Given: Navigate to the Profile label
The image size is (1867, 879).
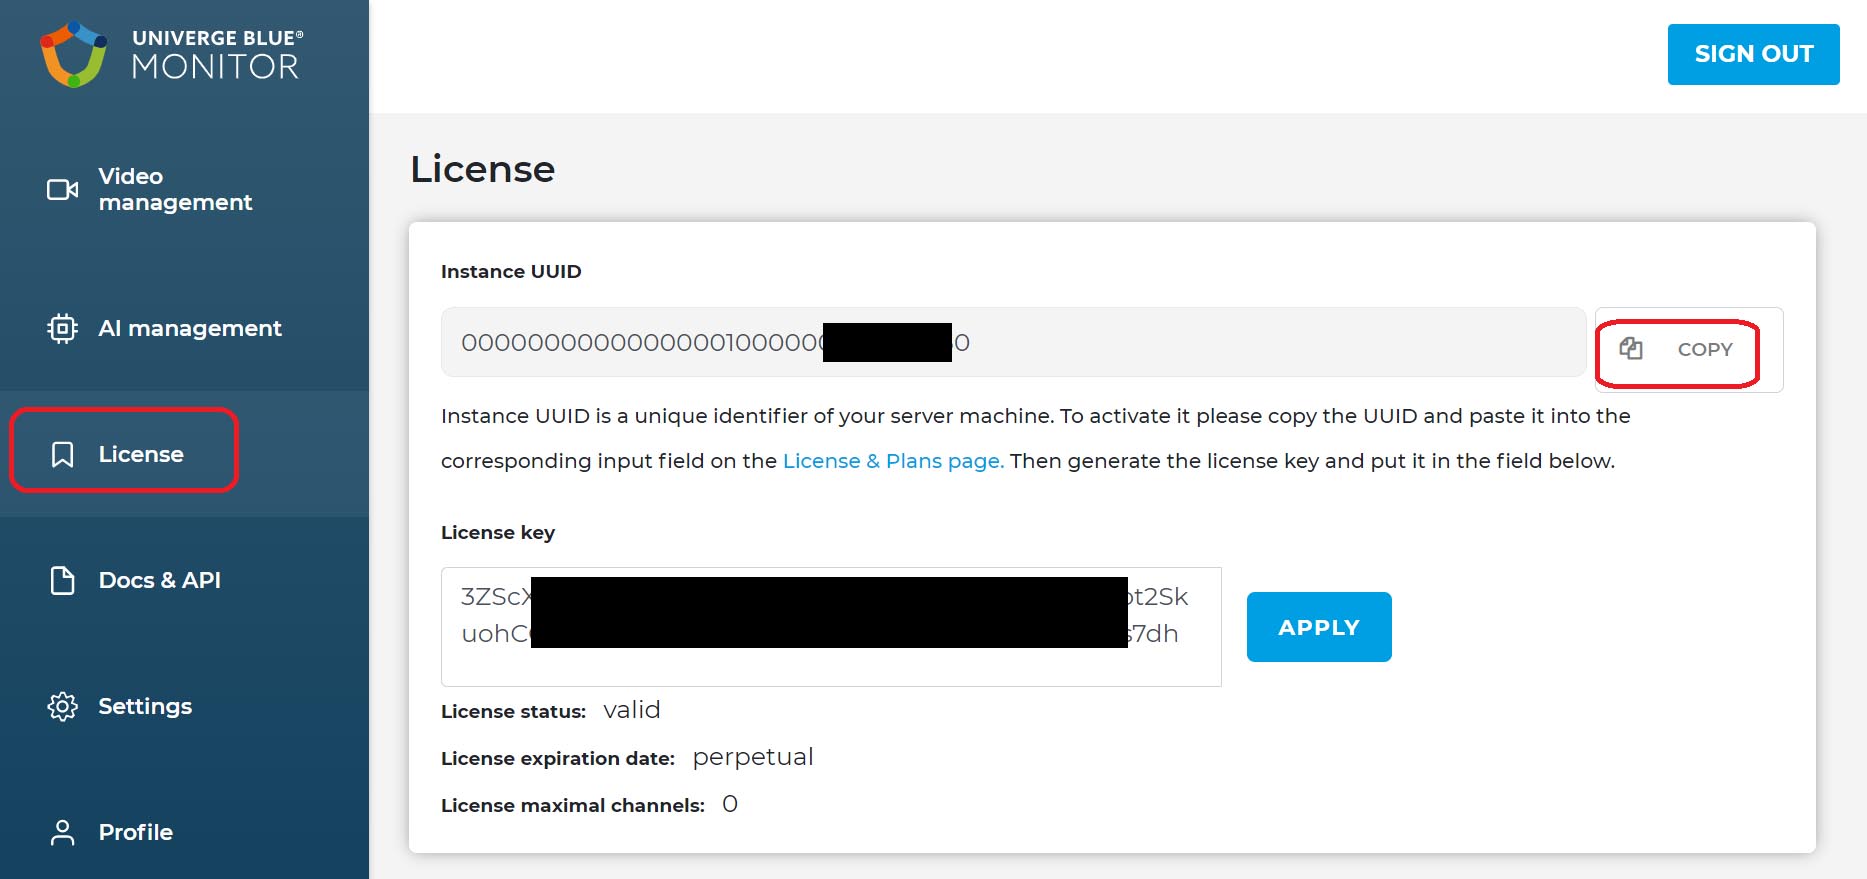Looking at the screenshot, I should pyautogui.click(x=136, y=832).
